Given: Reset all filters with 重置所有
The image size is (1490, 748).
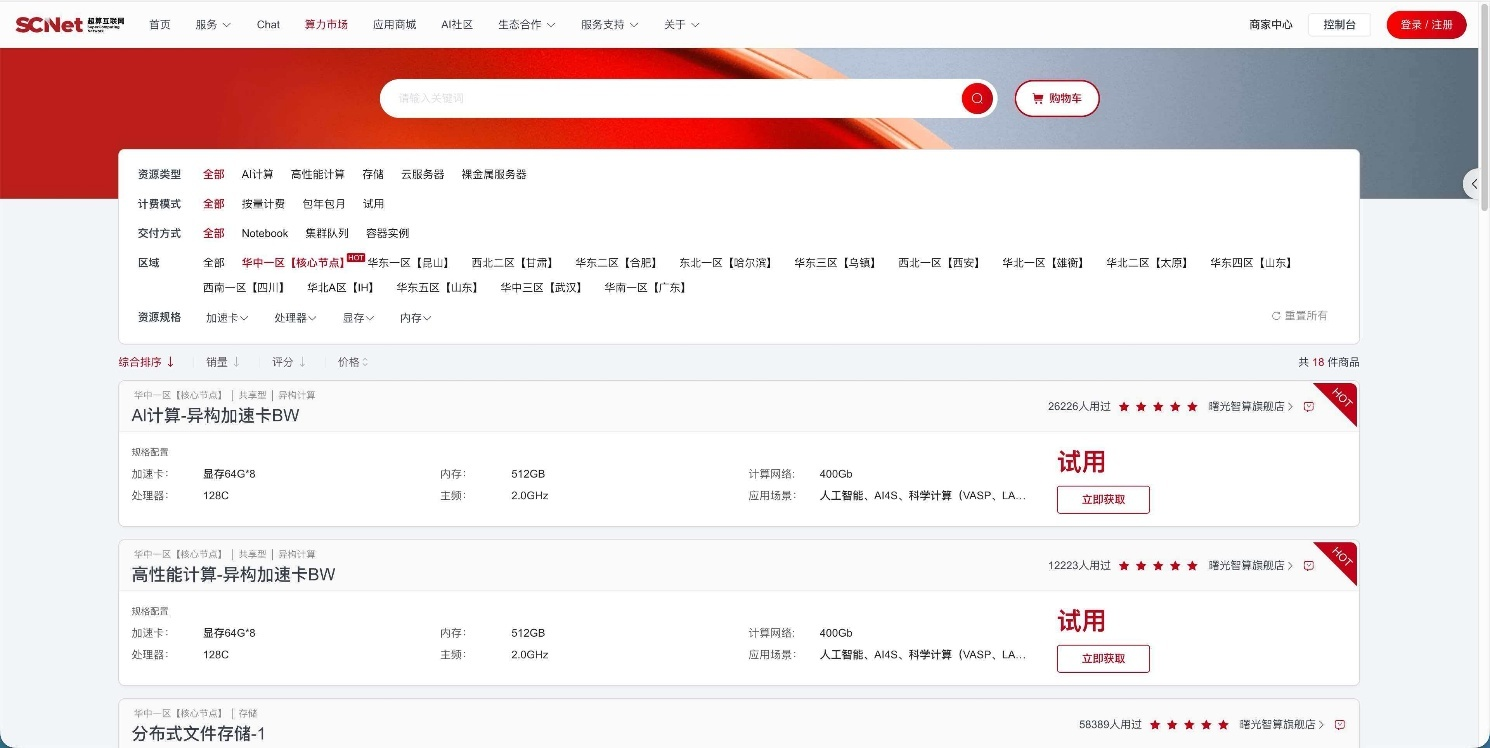Looking at the screenshot, I should pyautogui.click(x=1300, y=316).
